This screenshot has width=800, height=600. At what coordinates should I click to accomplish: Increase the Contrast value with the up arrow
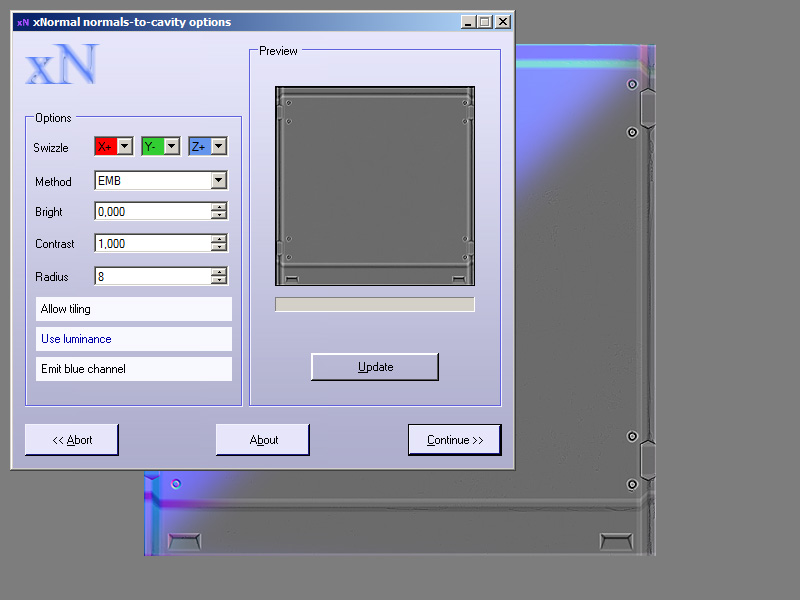click(x=219, y=239)
